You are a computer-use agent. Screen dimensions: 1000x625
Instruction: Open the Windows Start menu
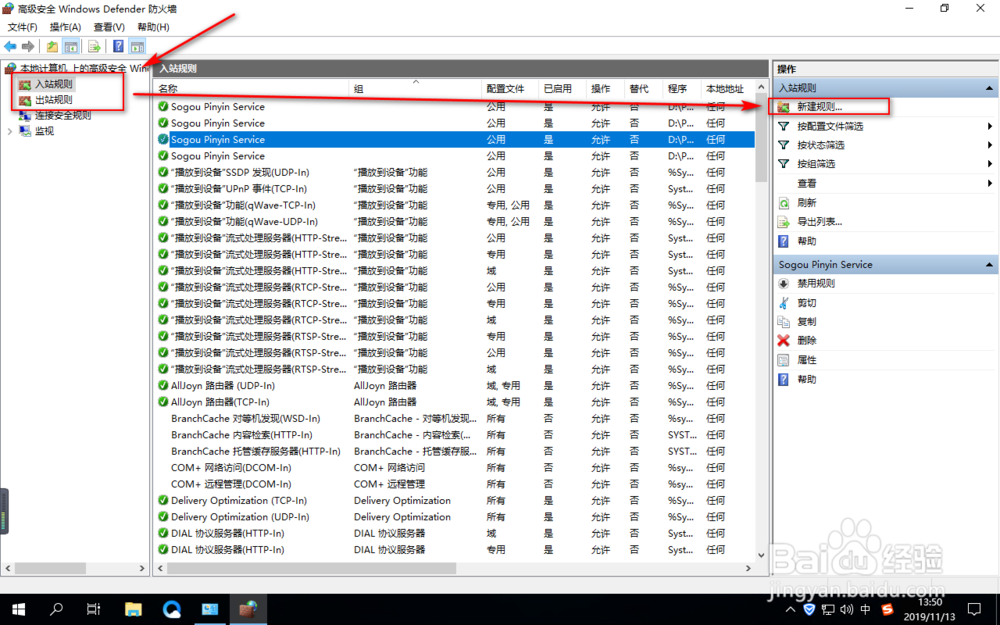click(x=18, y=610)
